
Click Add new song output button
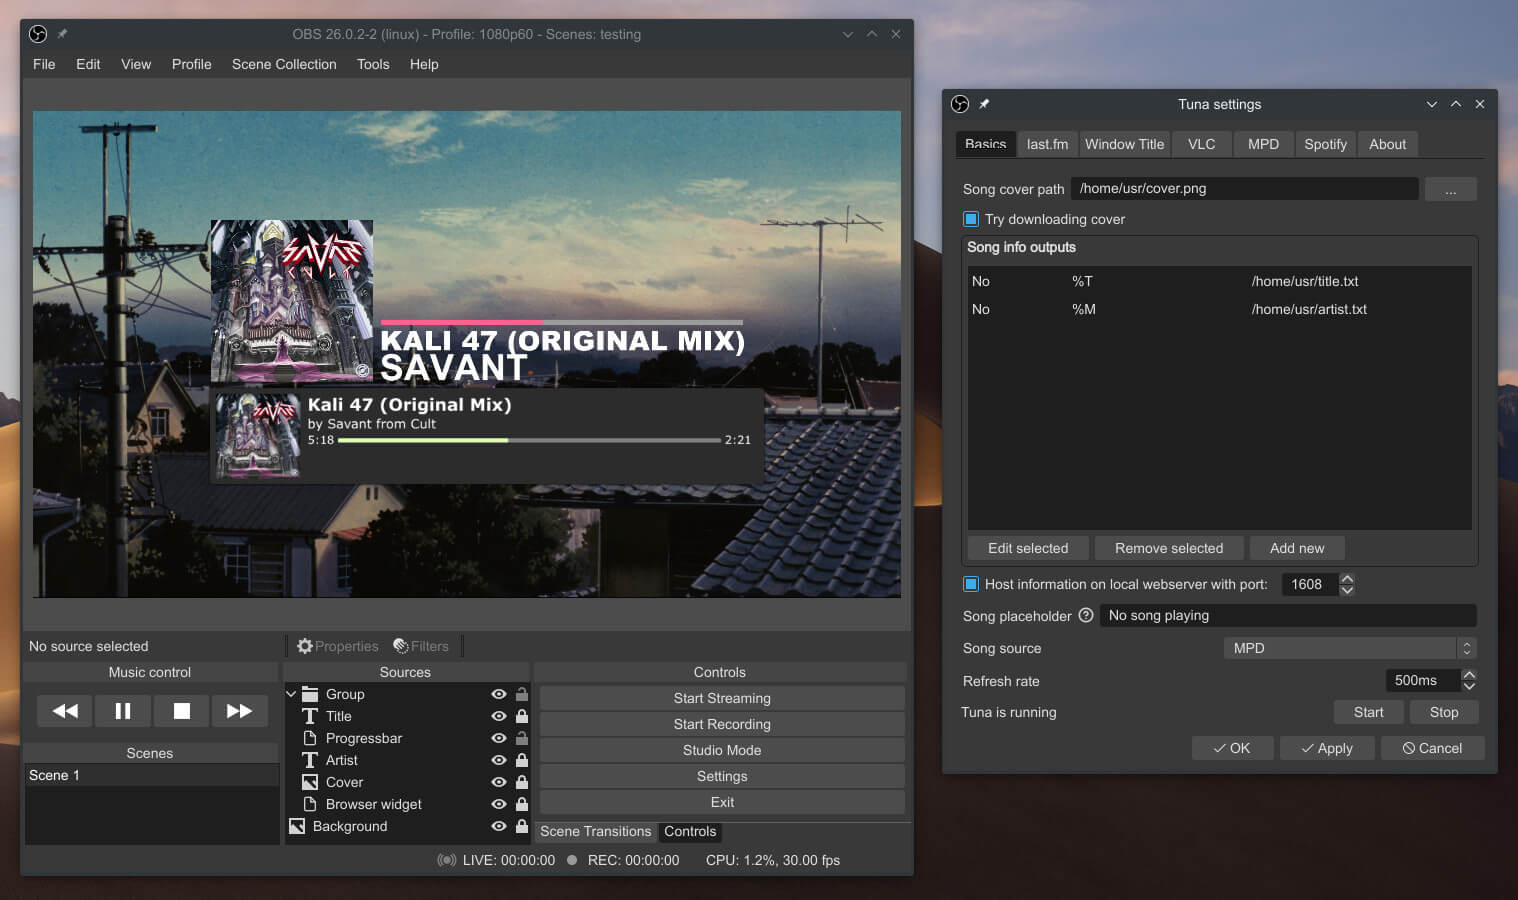(1296, 548)
